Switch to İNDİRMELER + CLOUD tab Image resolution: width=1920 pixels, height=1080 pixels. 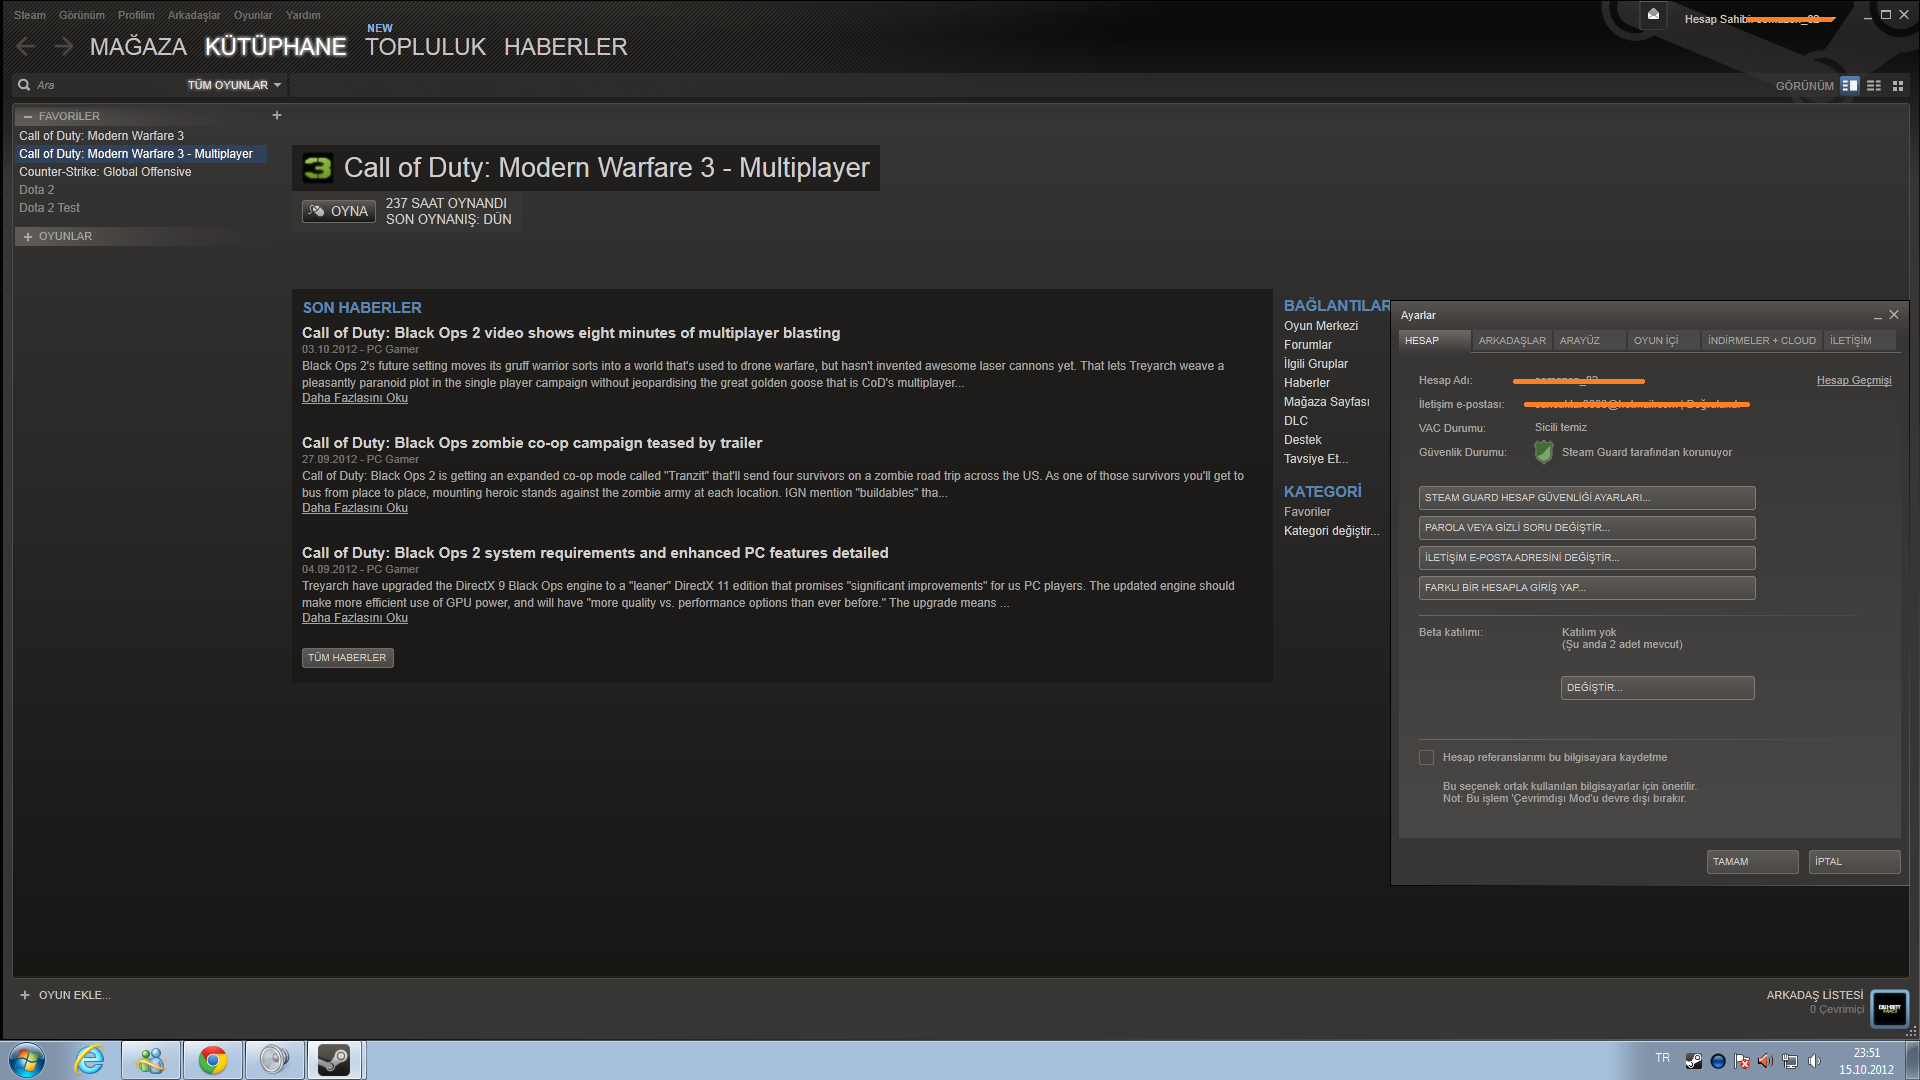click(1762, 341)
